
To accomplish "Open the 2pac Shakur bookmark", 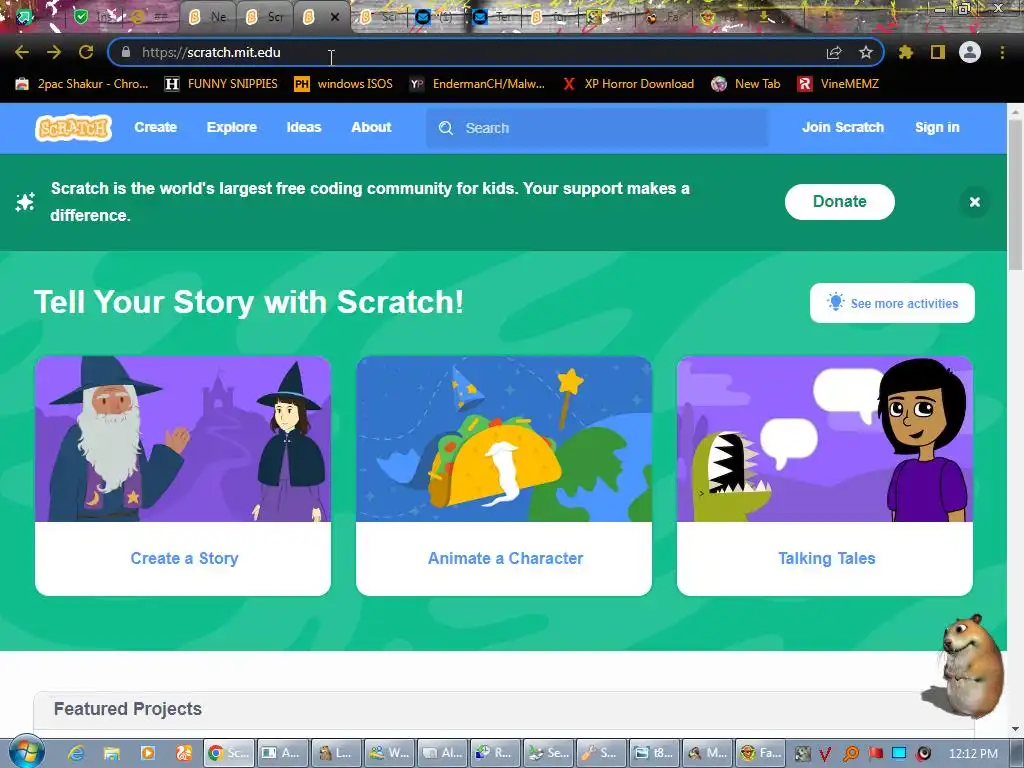I will [x=82, y=84].
